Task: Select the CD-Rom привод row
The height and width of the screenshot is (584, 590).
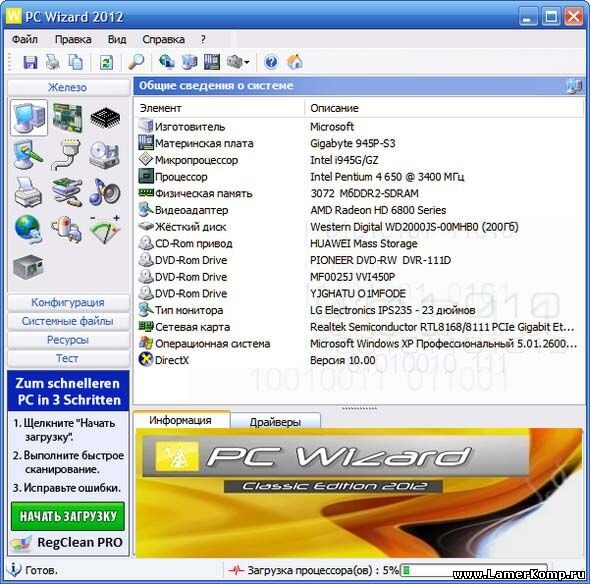Action: pyautogui.click(x=359, y=243)
